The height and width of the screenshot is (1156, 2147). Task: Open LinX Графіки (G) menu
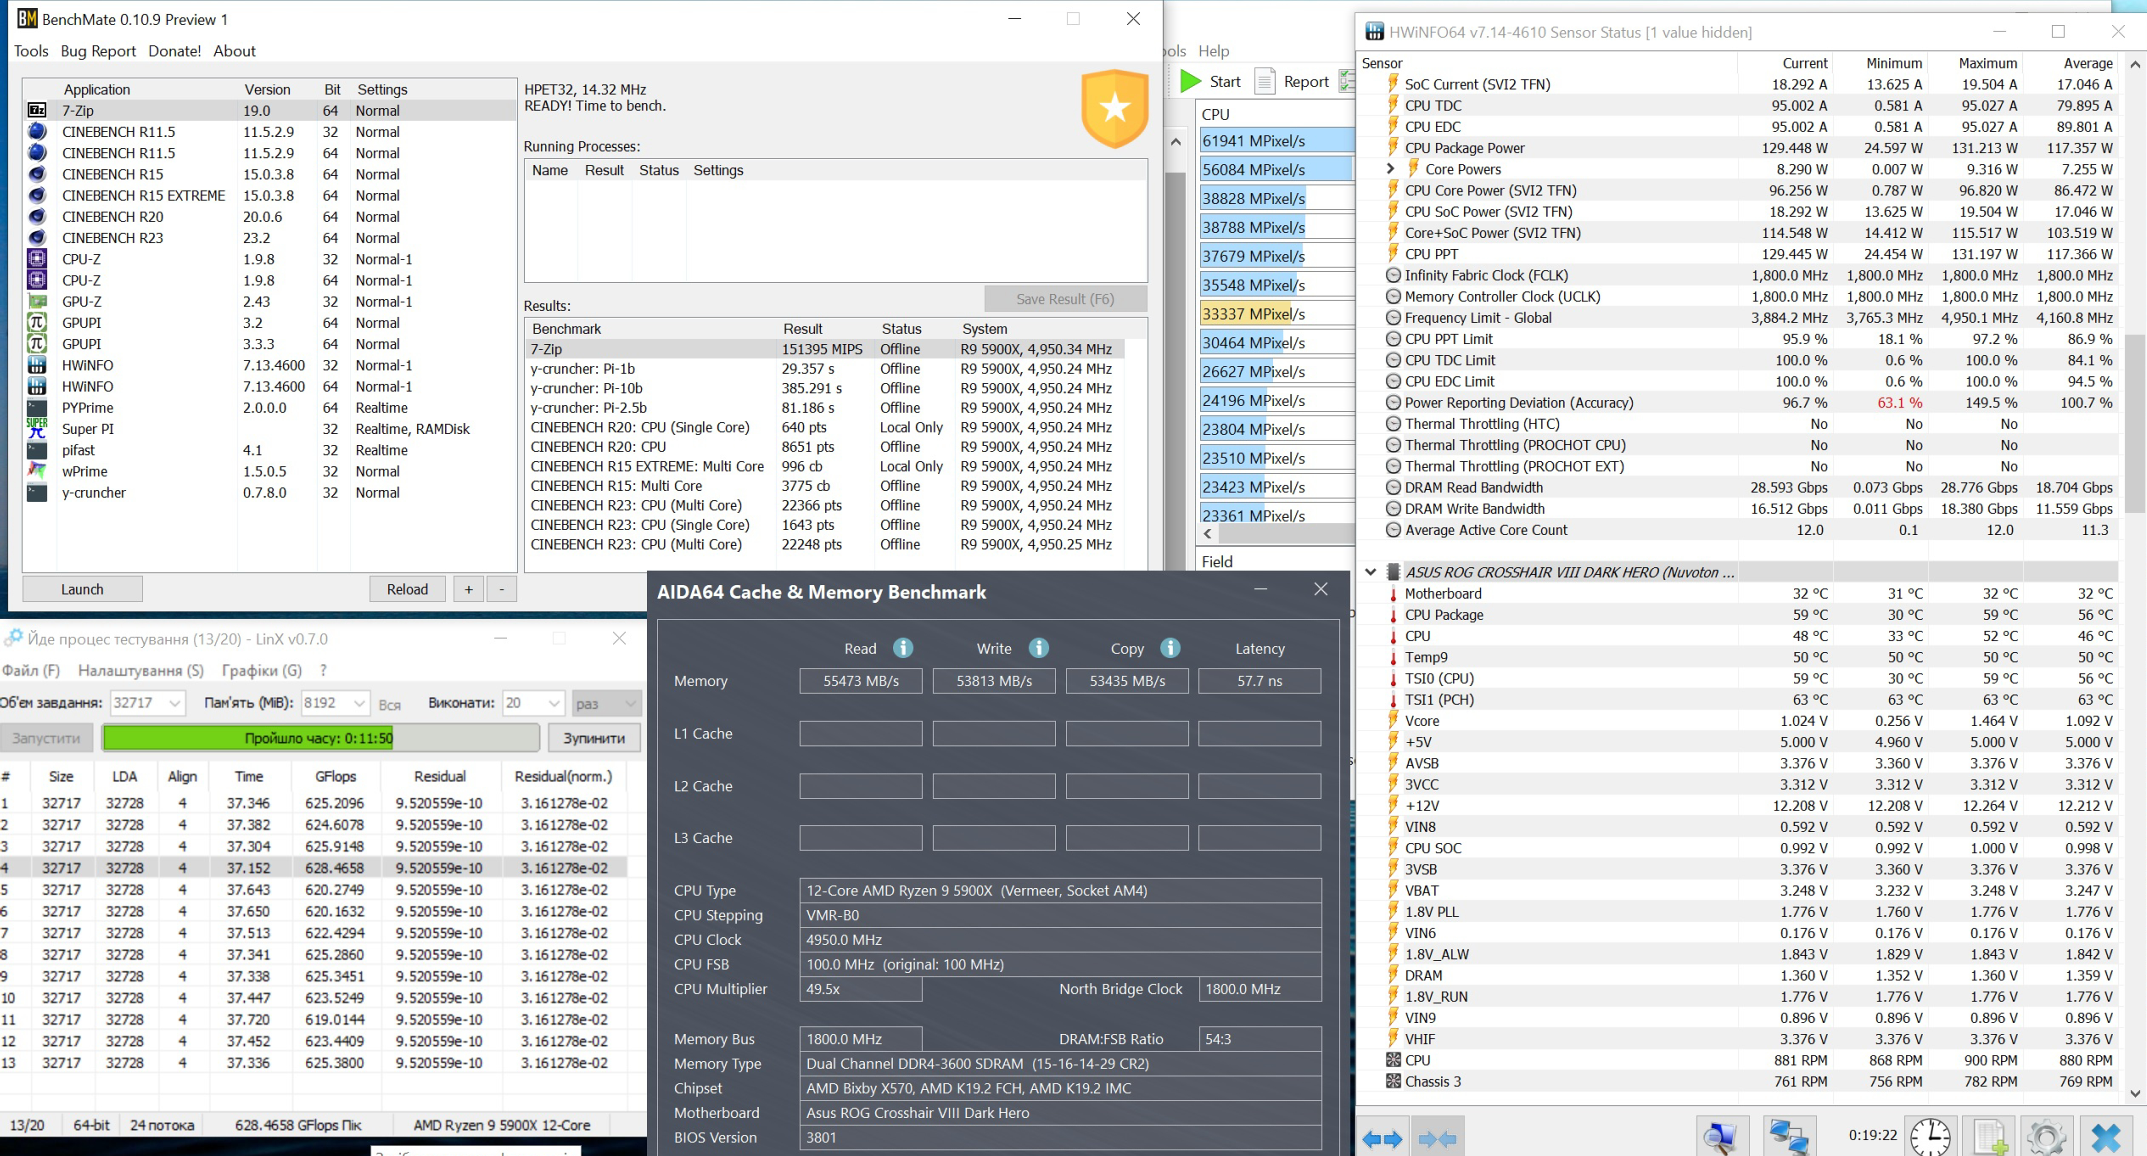click(262, 670)
